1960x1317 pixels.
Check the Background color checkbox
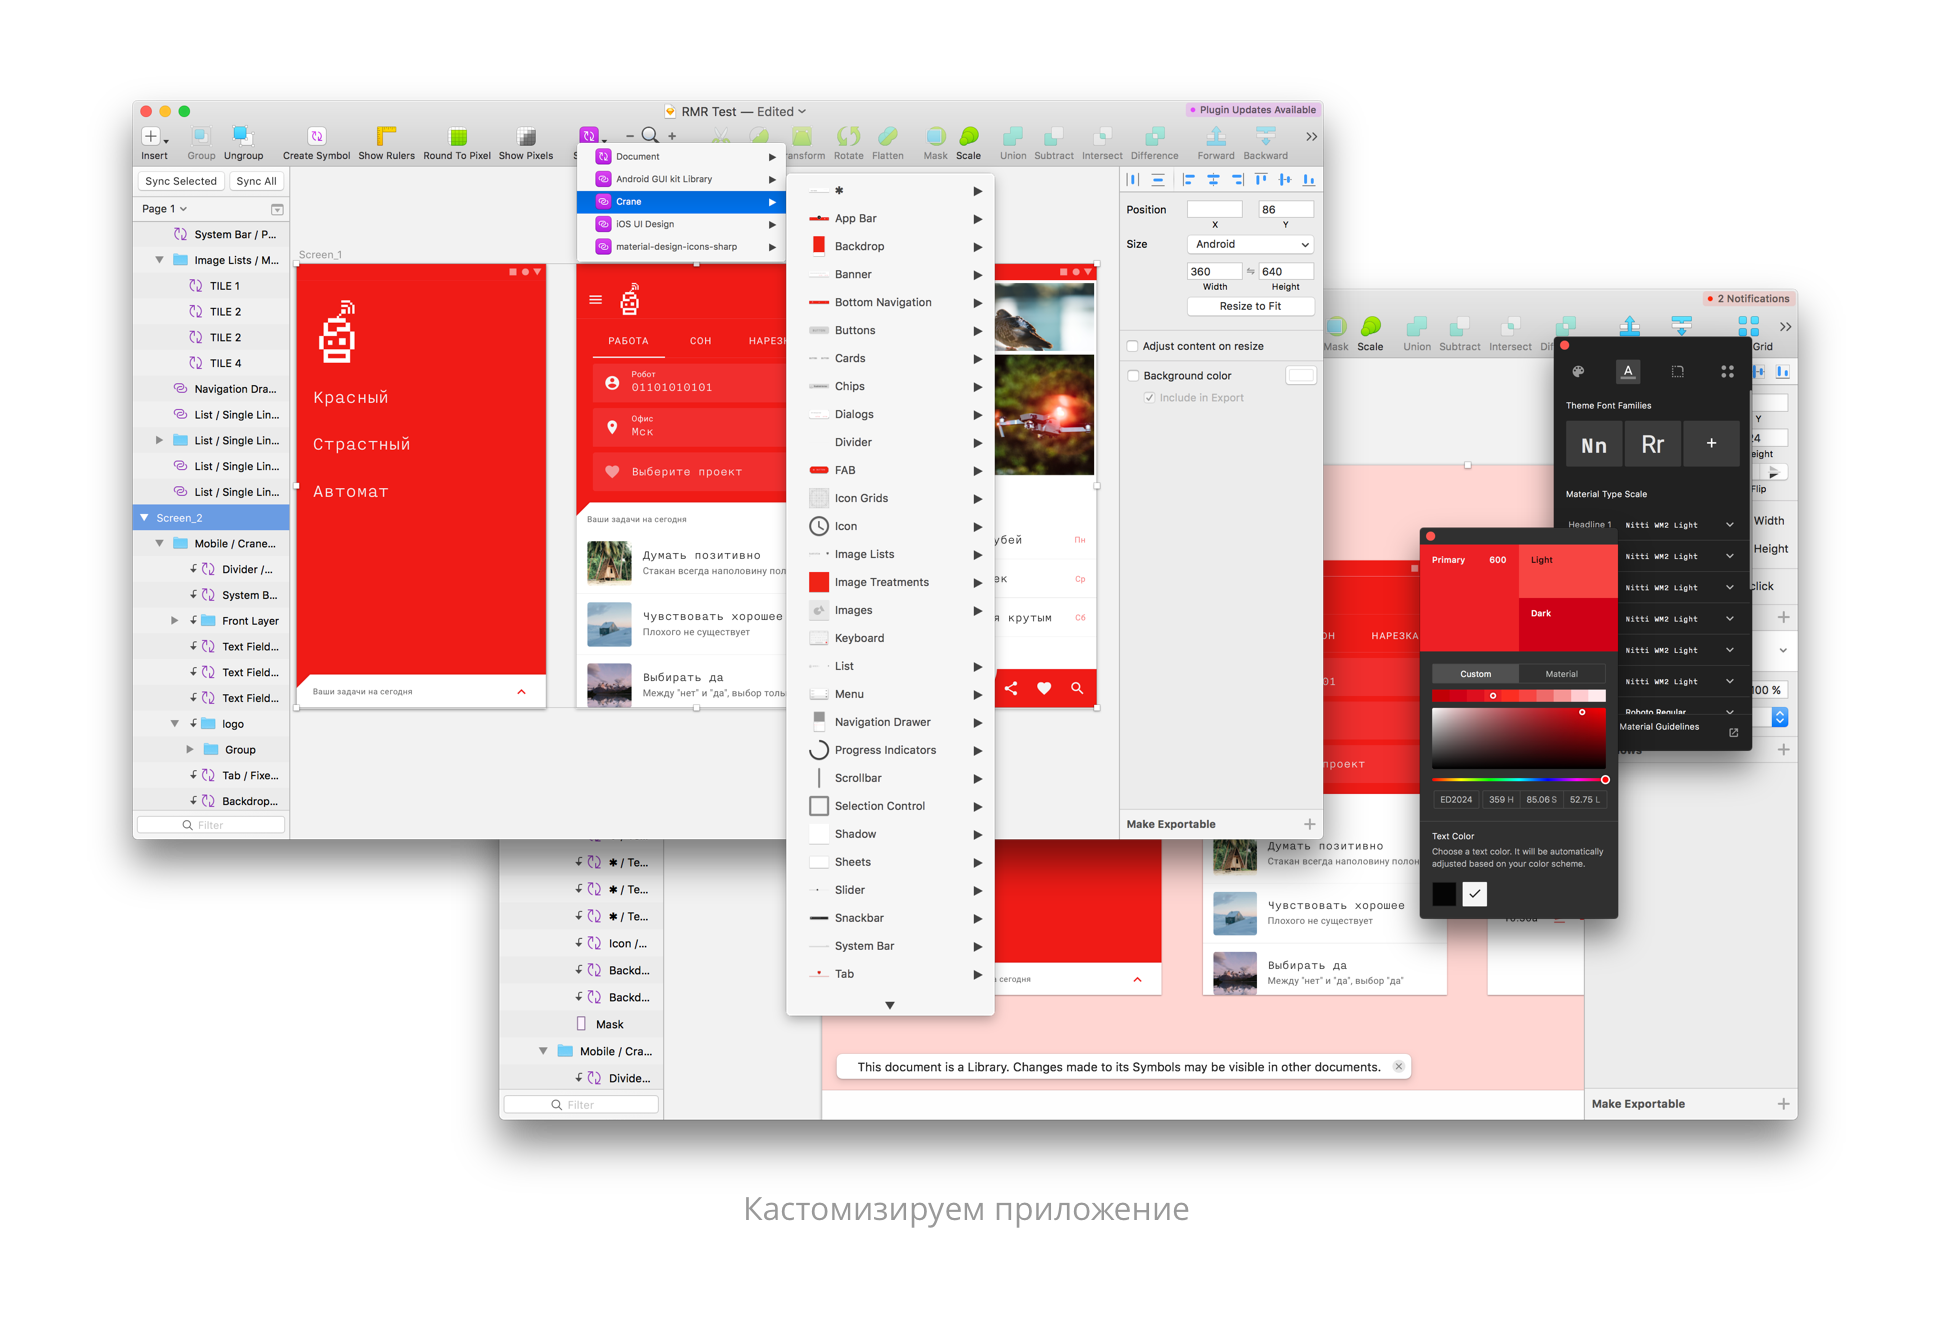click(1133, 376)
